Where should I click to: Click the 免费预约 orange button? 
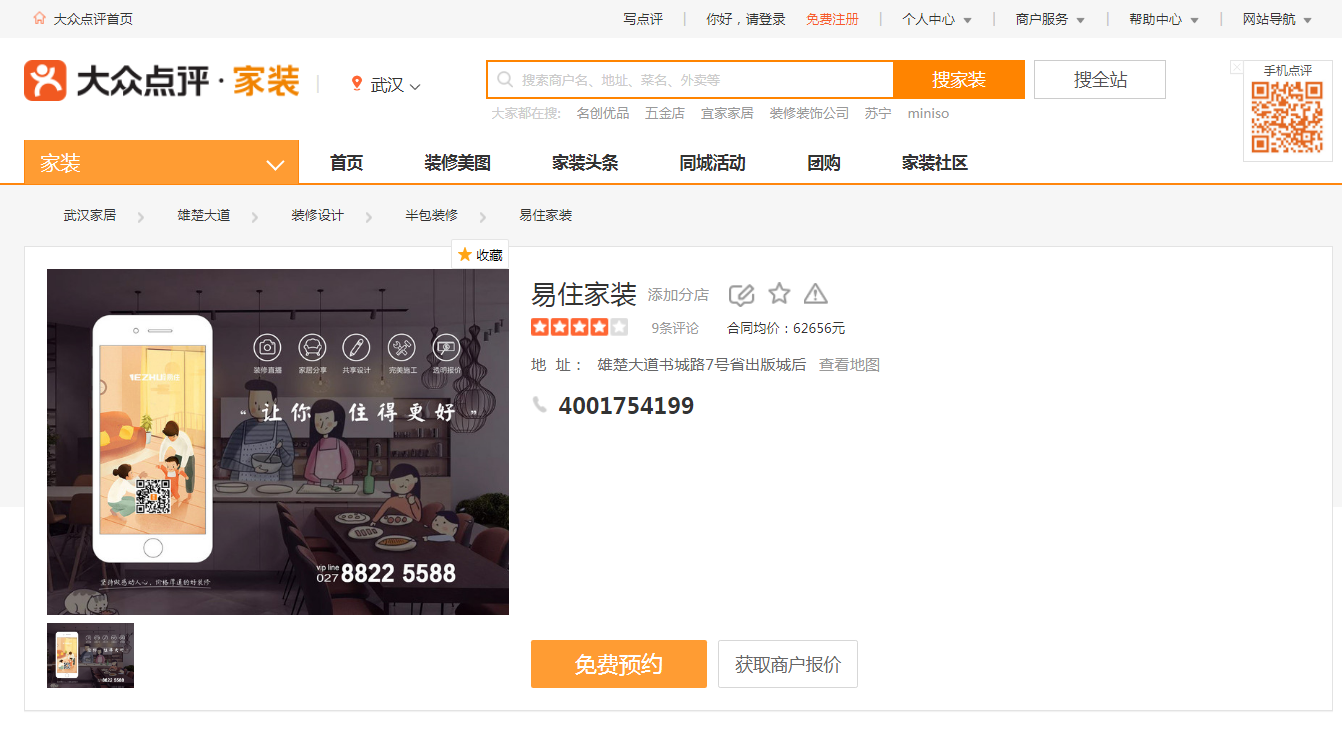point(619,664)
